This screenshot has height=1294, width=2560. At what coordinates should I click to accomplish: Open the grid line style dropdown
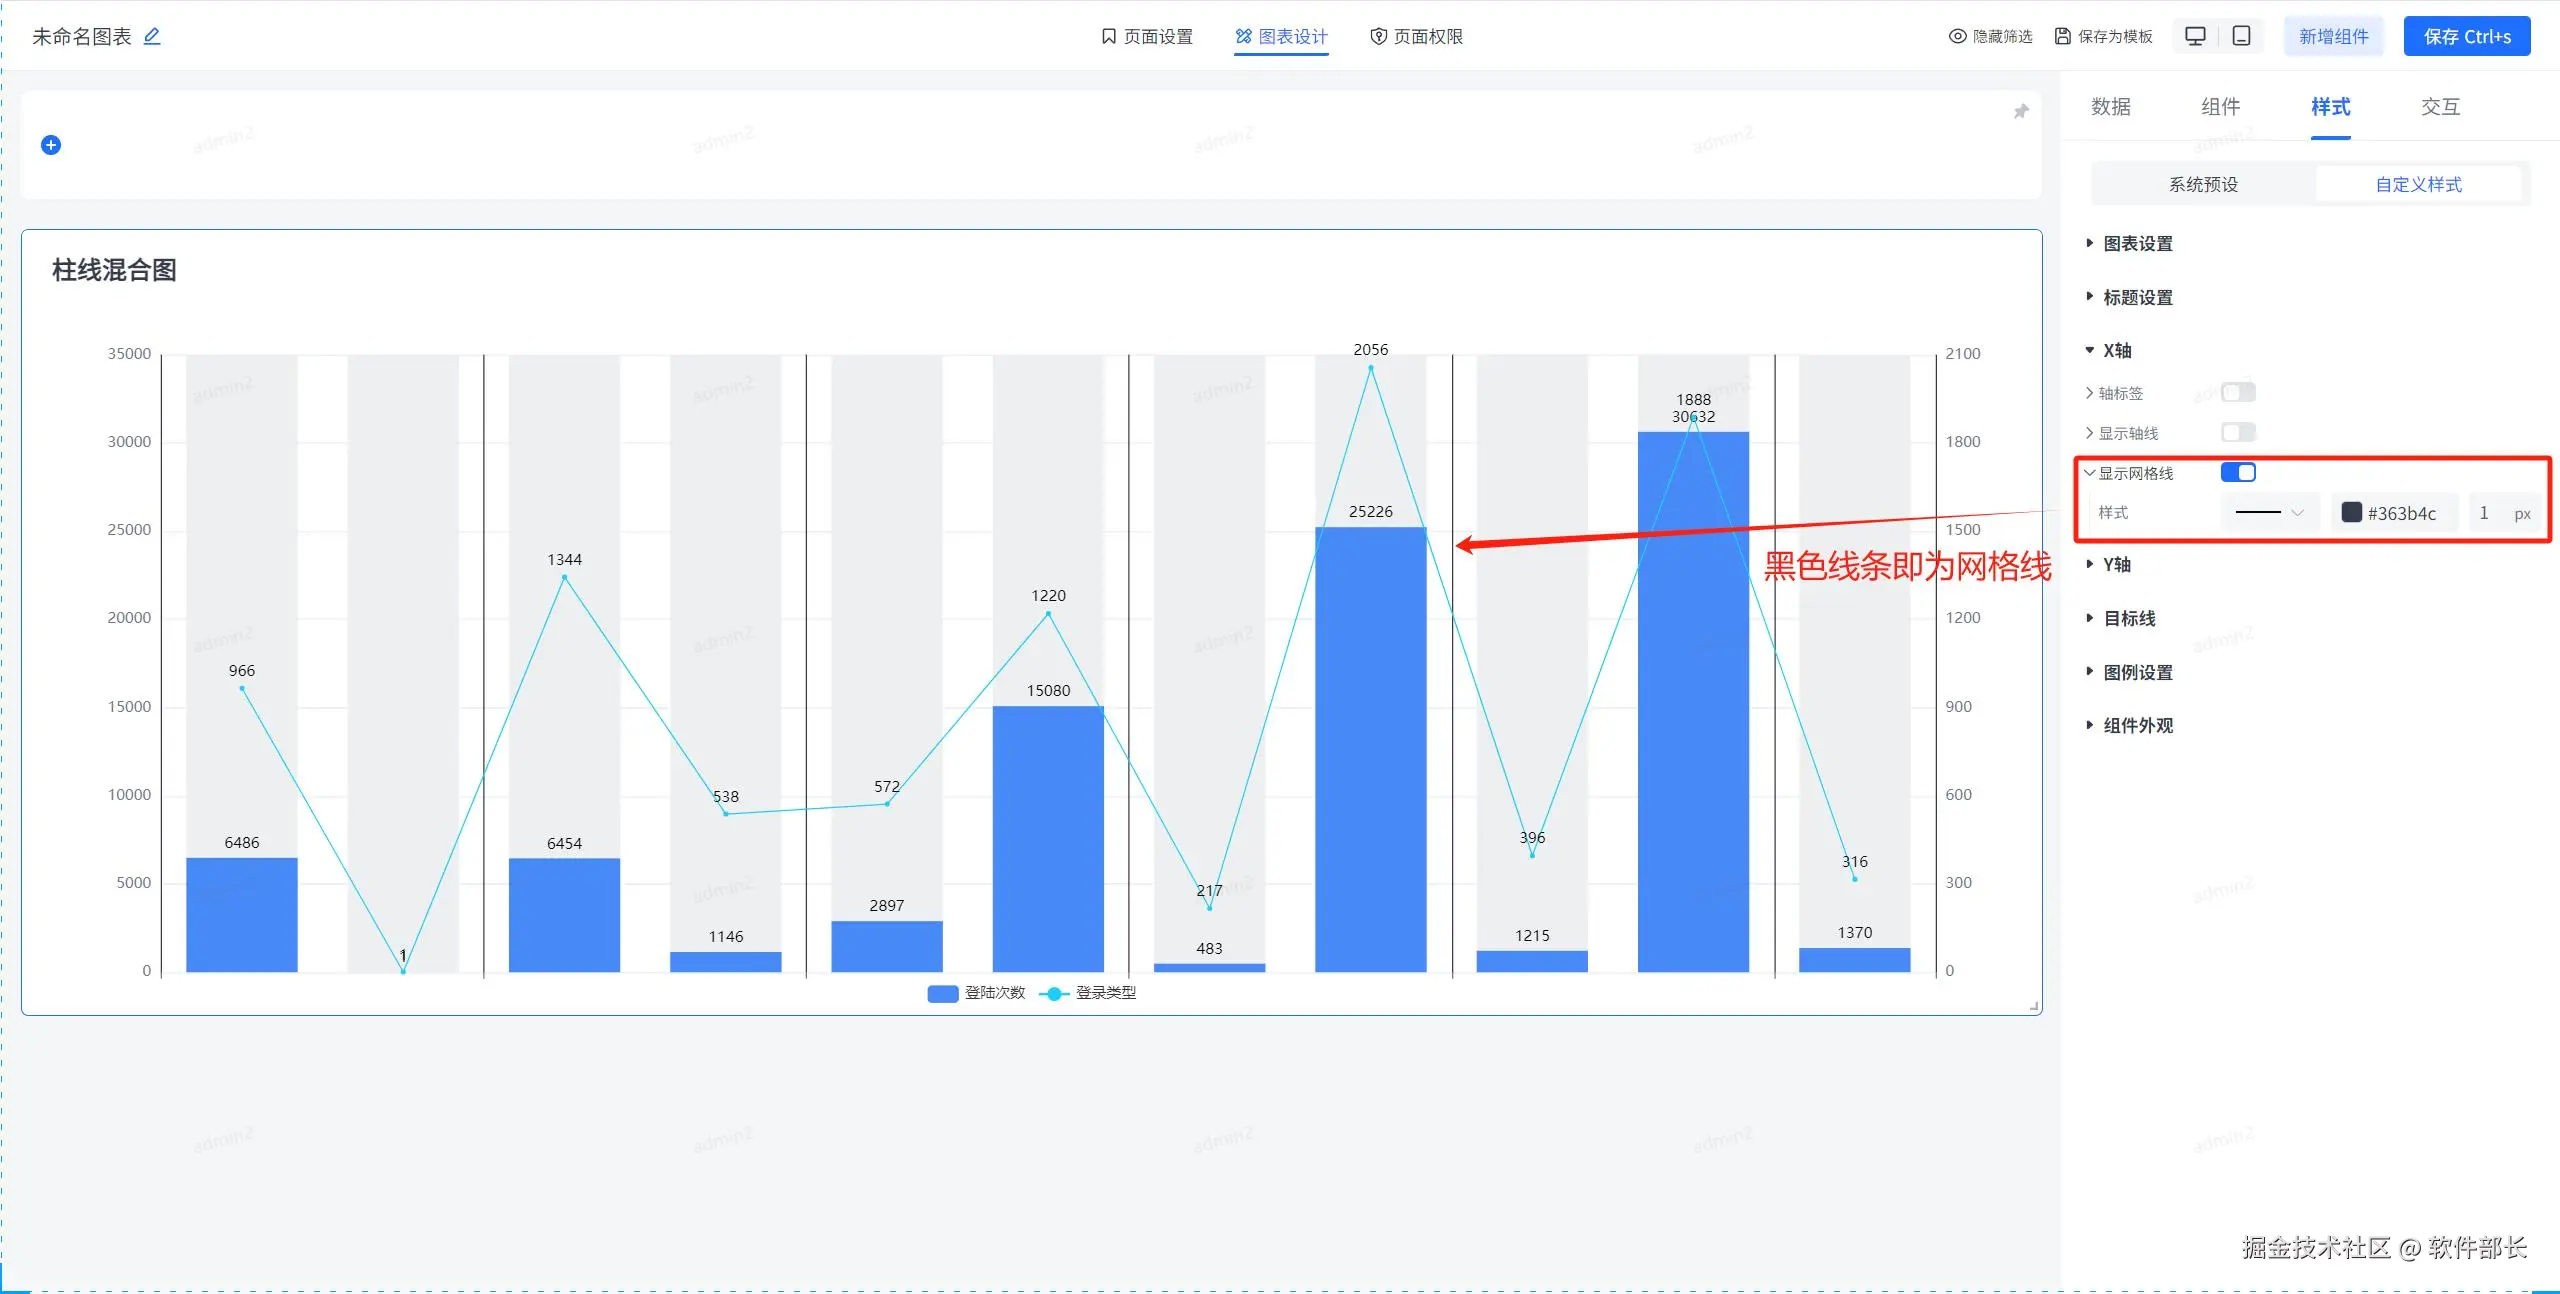pos(2270,513)
